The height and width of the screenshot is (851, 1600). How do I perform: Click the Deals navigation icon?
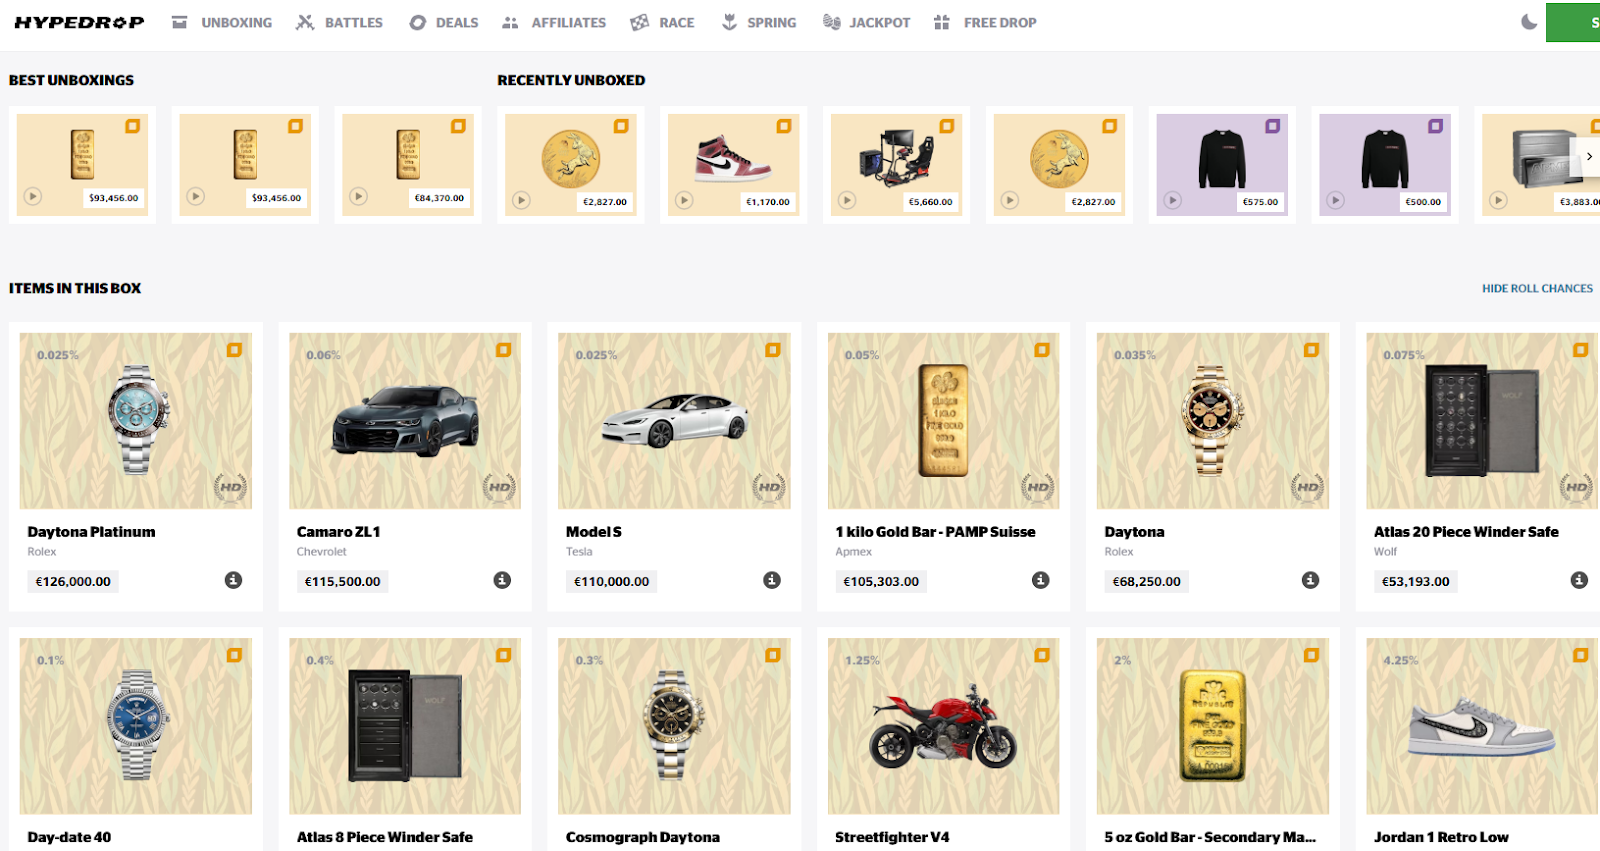(418, 22)
